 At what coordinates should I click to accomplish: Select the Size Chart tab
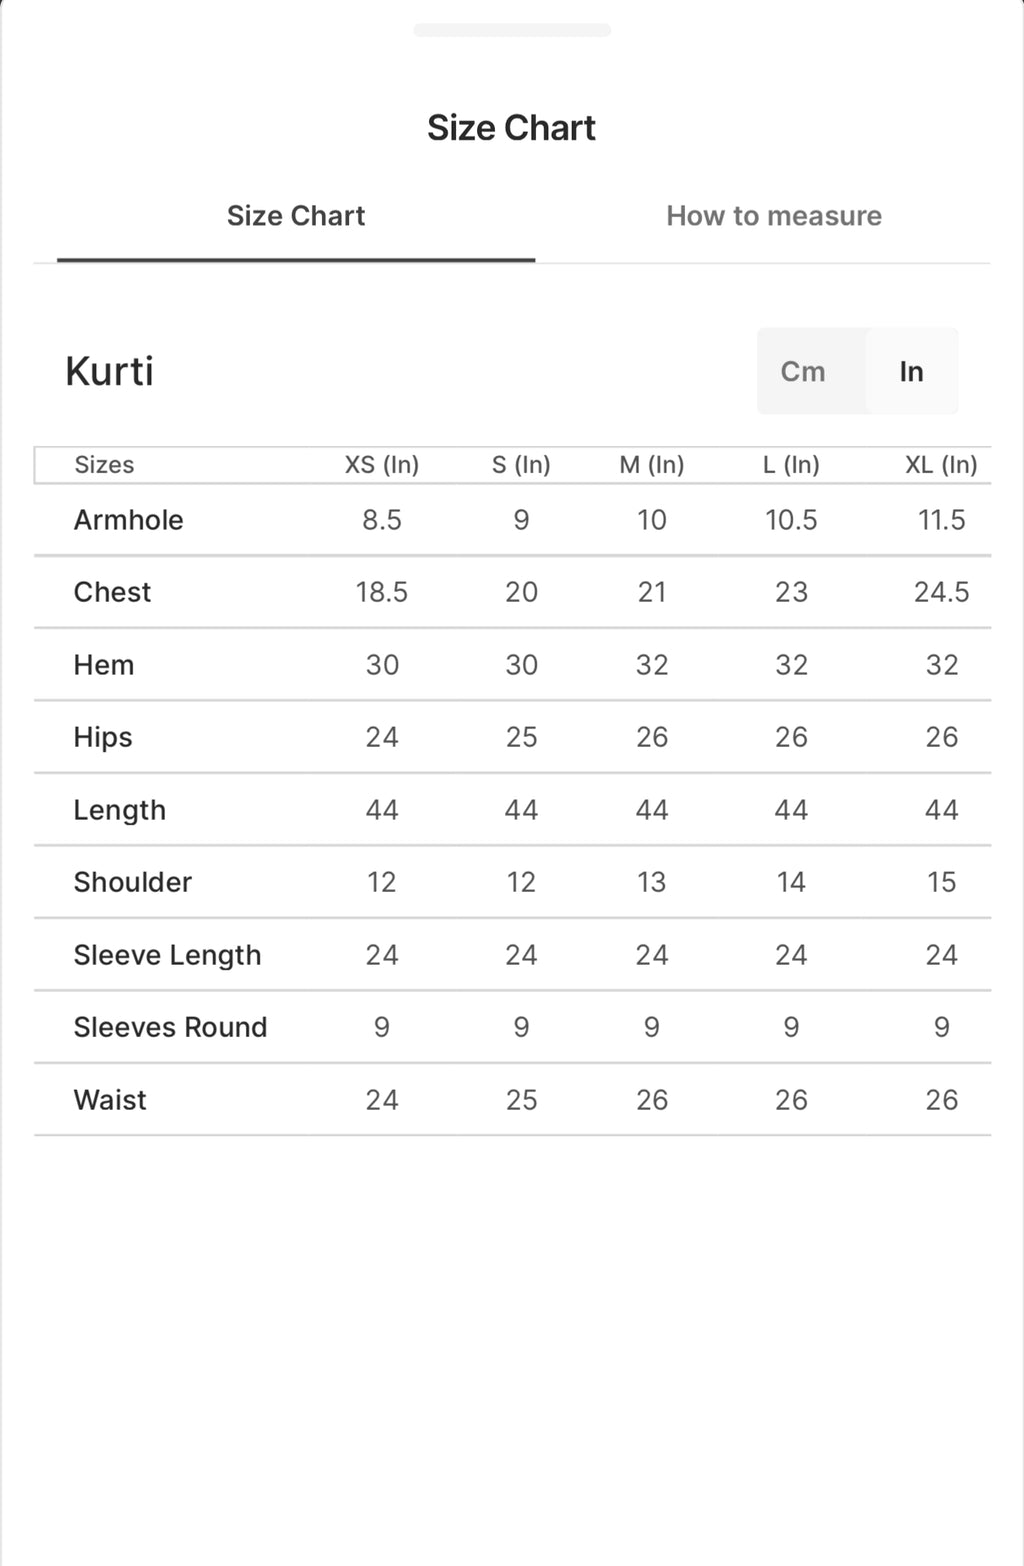coord(296,216)
